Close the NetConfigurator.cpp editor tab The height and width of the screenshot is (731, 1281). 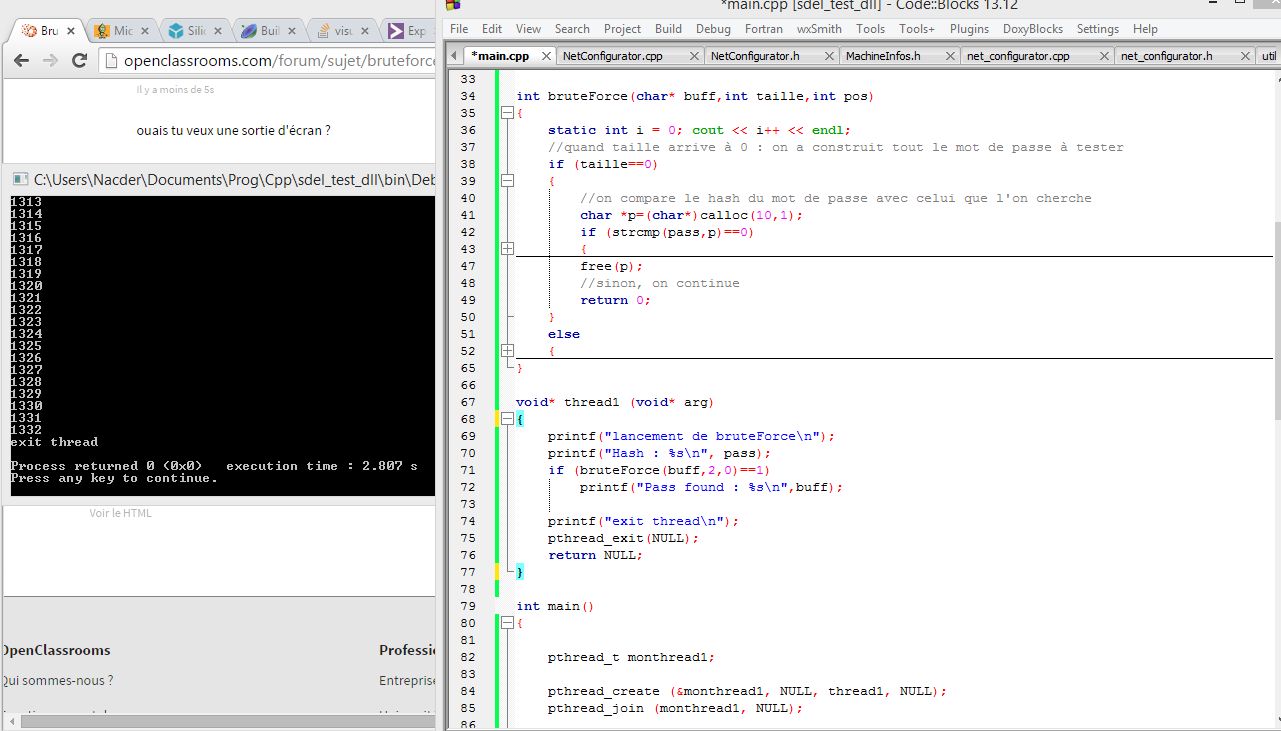695,56
